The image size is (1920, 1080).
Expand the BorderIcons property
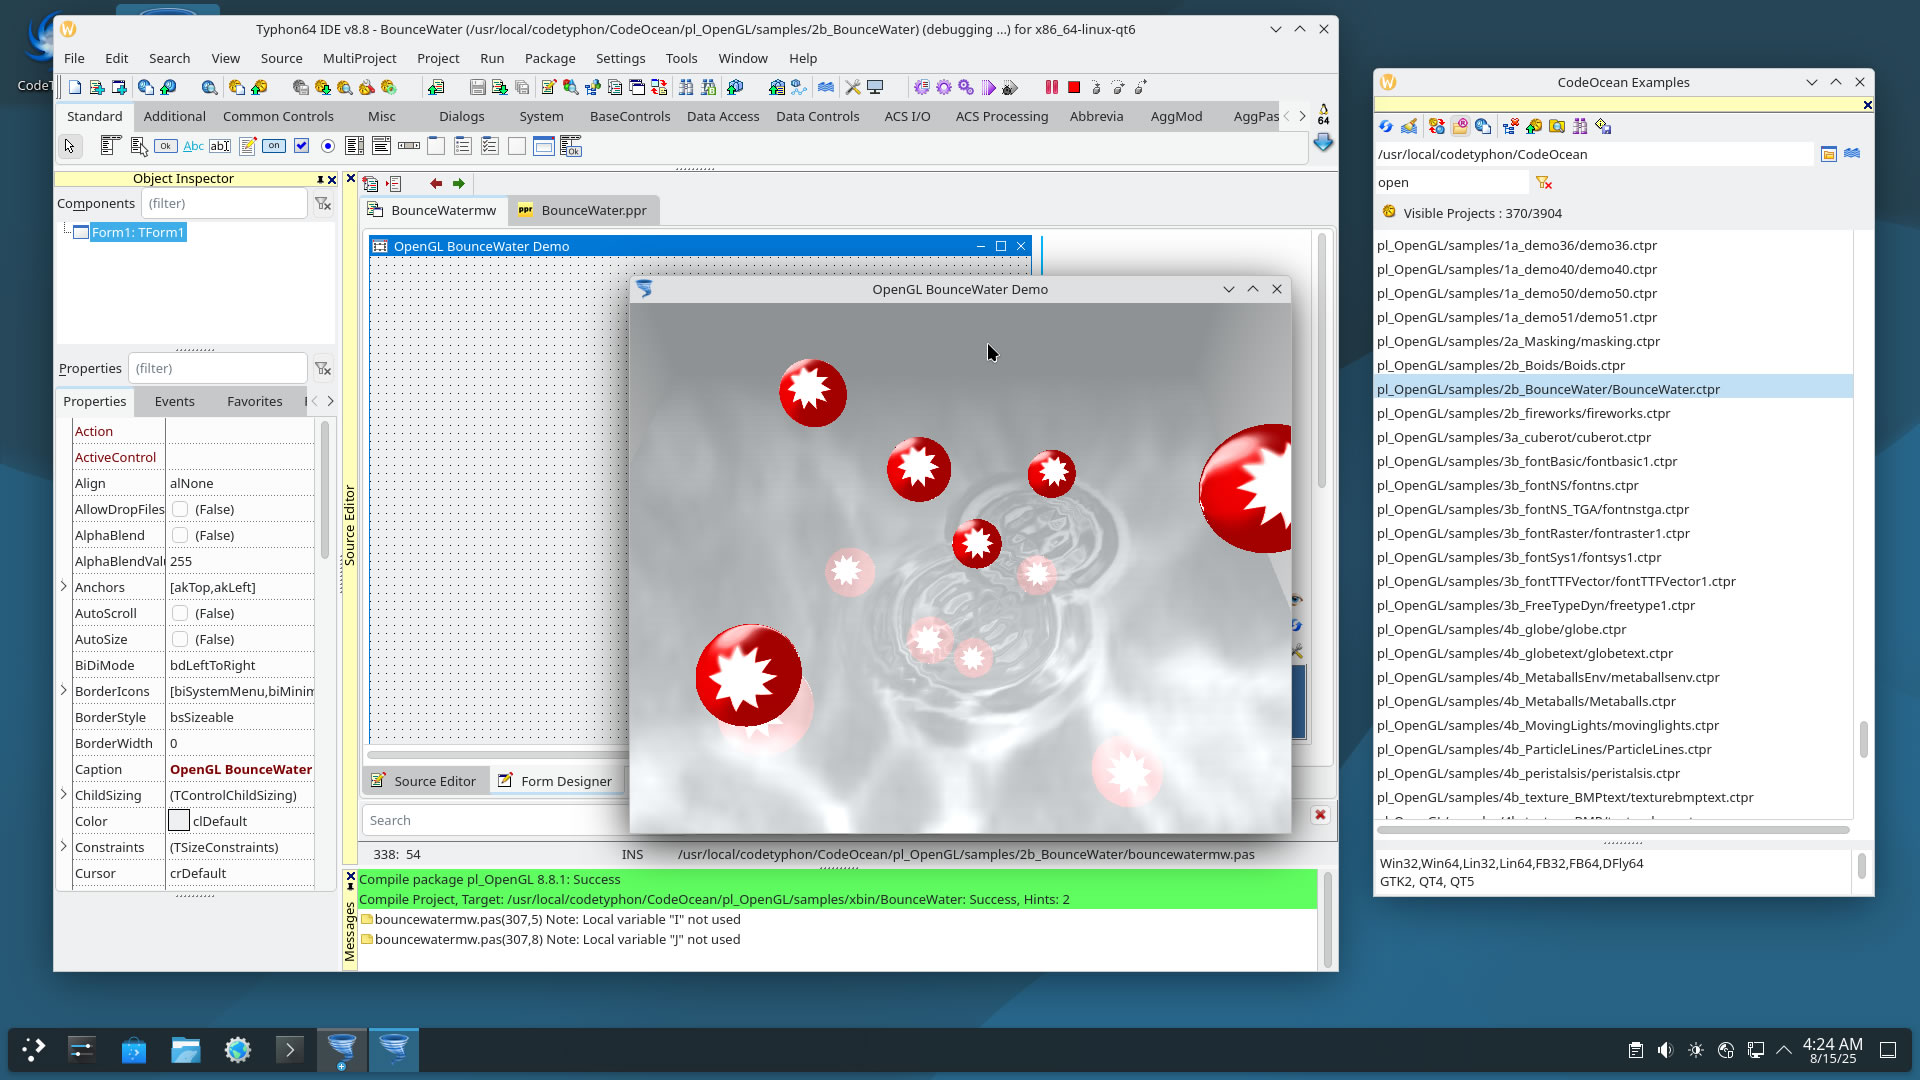click(x=64, y=690)
